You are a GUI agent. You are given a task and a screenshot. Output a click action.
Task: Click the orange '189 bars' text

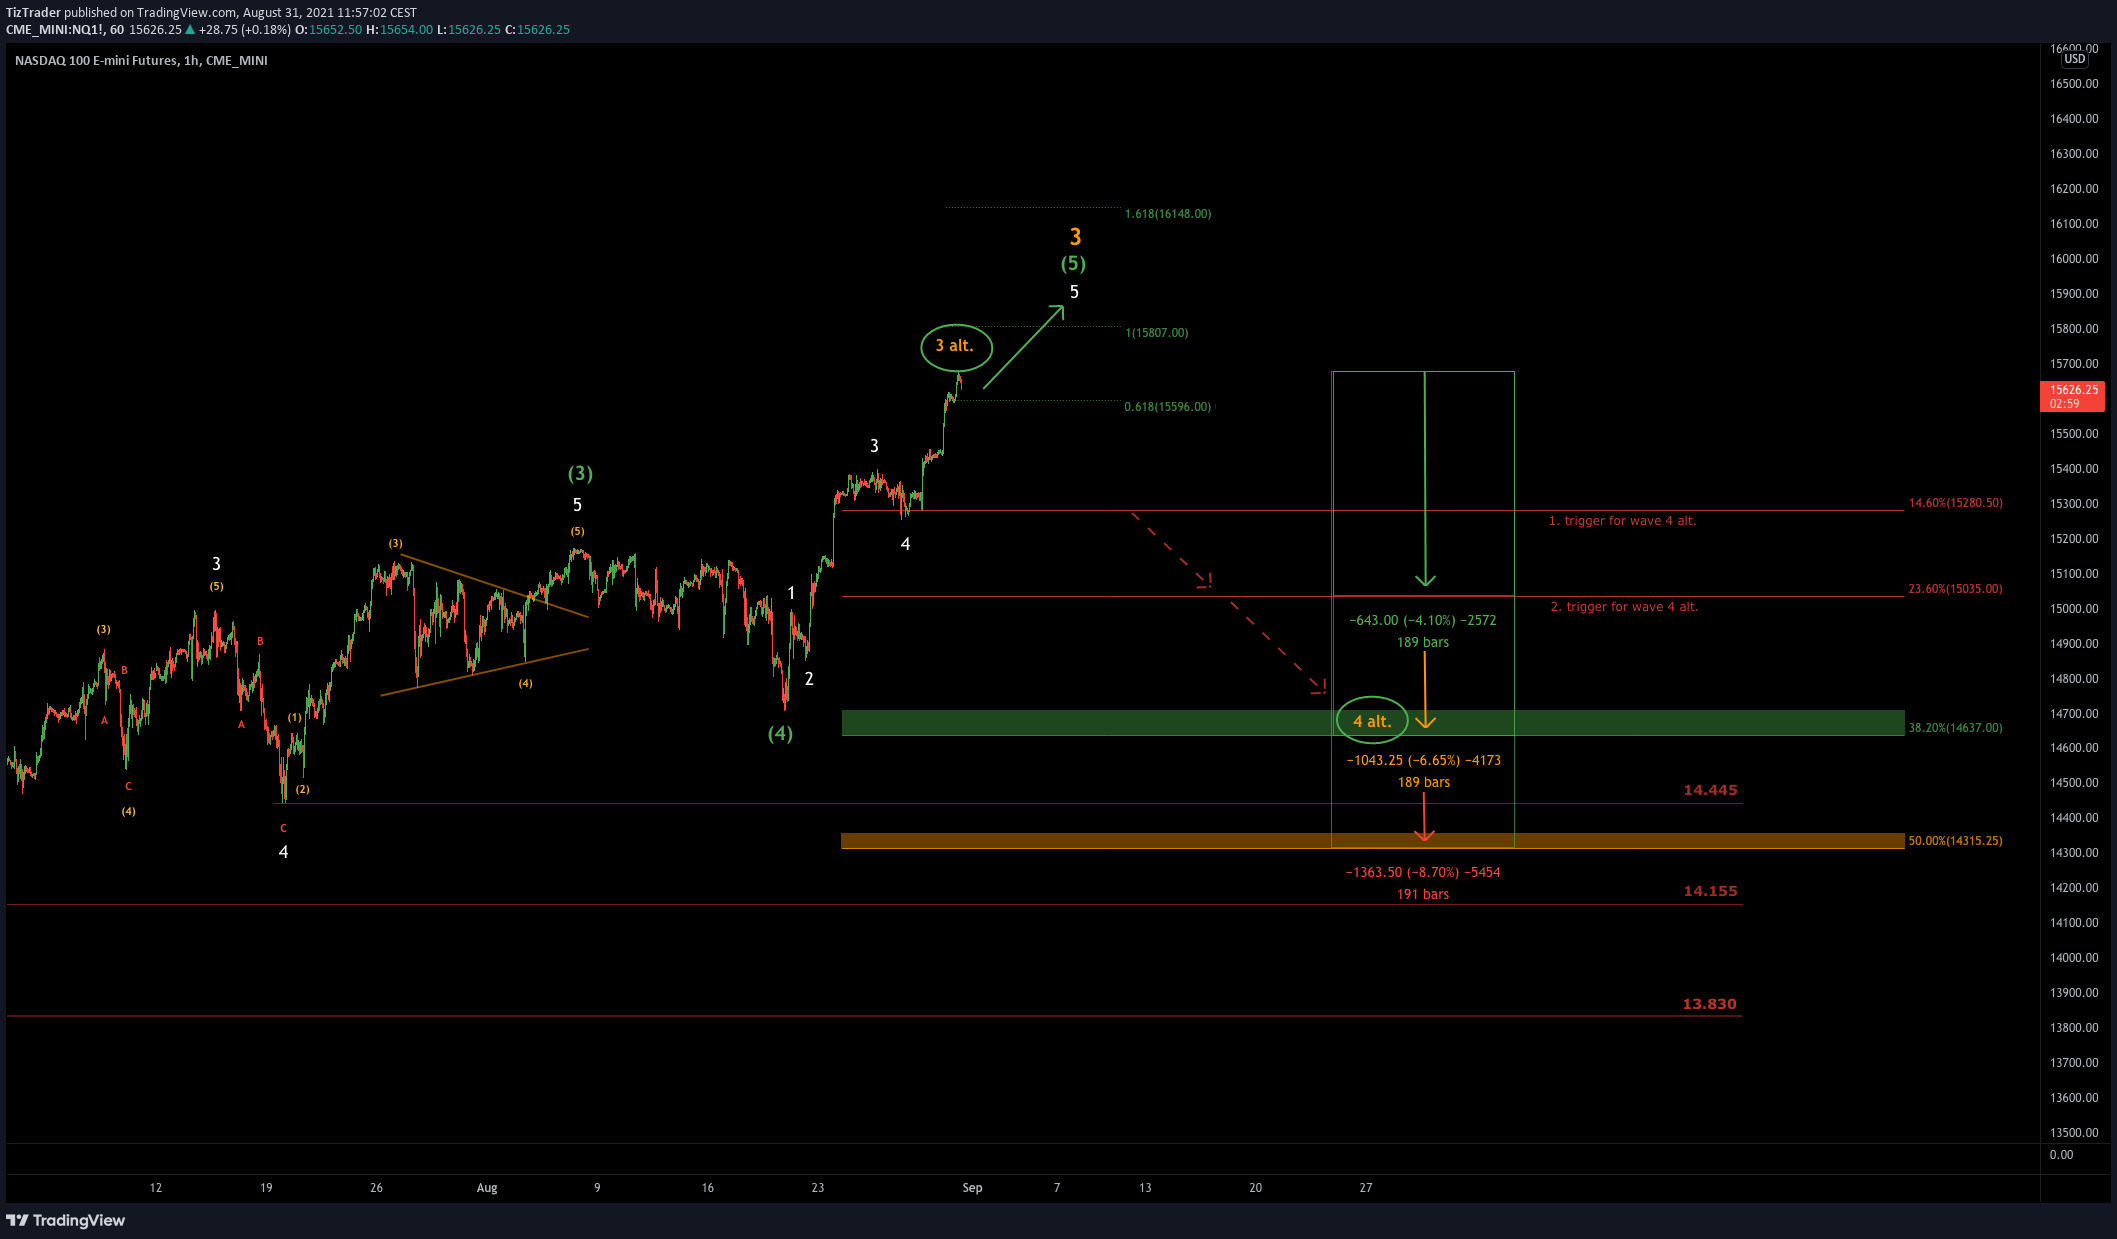click(1424, 783)
